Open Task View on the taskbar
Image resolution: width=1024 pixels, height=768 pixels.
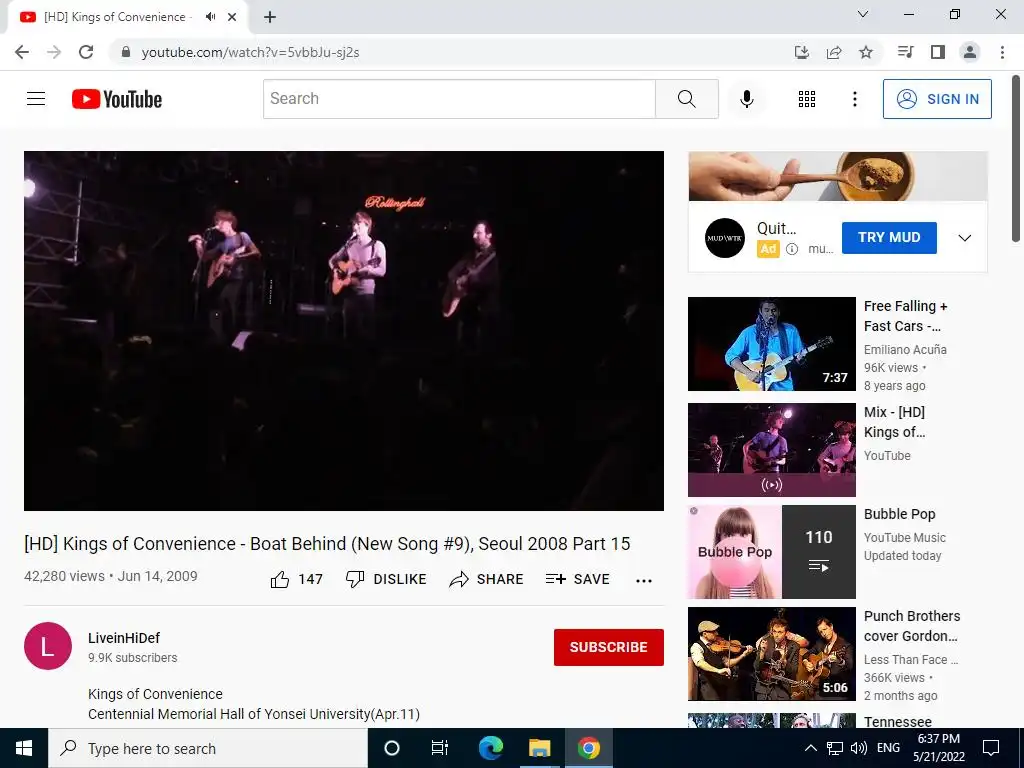pyautogui.click(x=440, y=748)
